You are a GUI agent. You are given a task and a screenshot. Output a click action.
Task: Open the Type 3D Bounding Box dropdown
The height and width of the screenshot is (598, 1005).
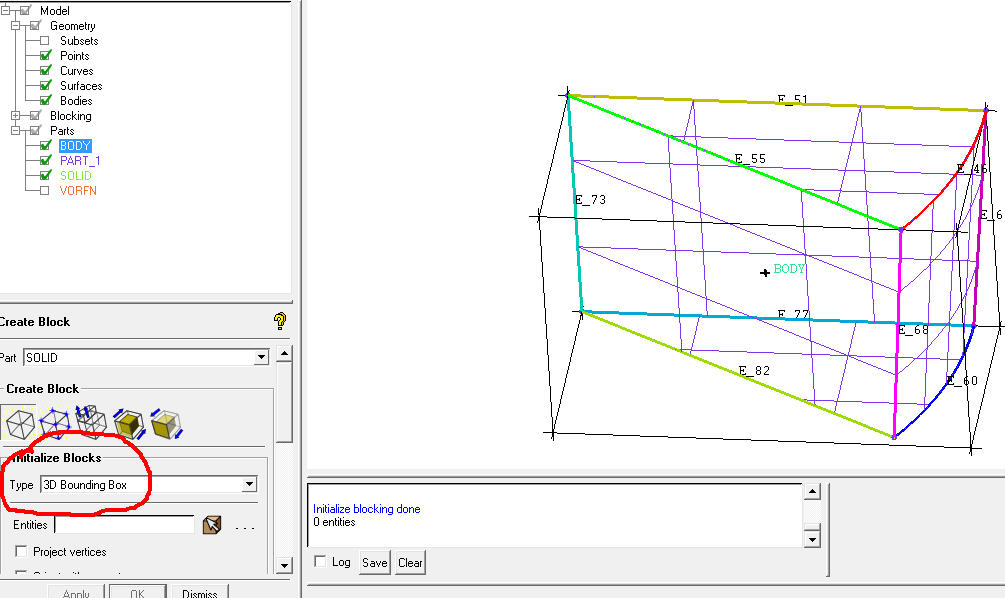tap(249, 485)
